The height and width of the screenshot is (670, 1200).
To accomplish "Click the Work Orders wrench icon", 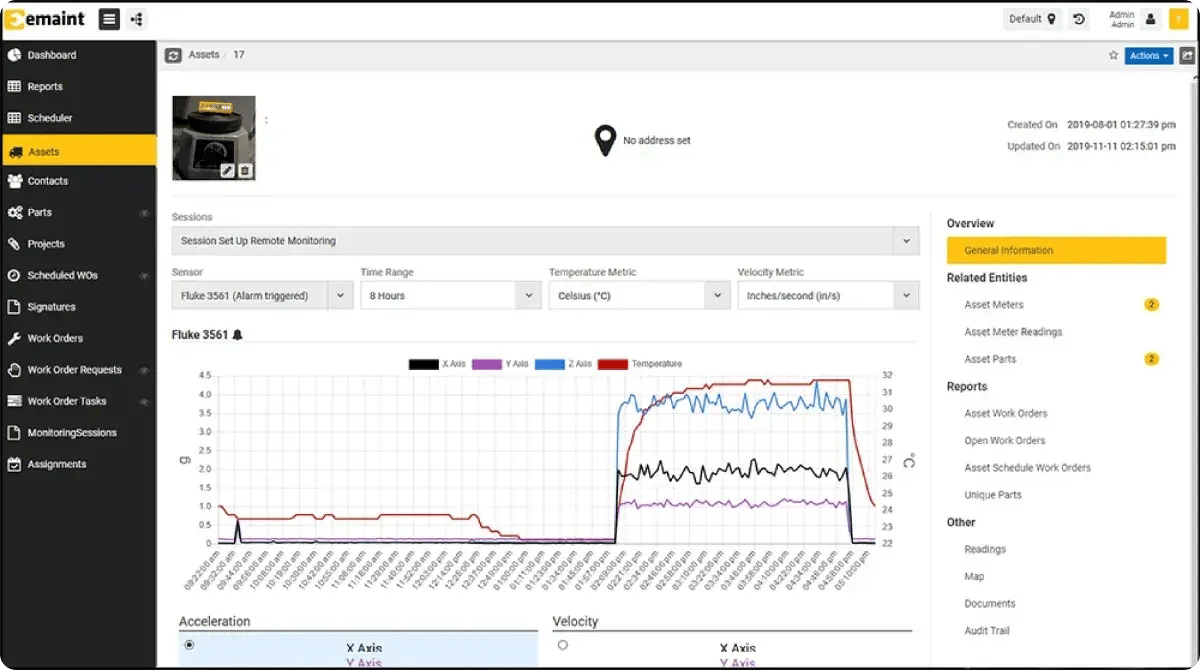I will coord(14,338).
